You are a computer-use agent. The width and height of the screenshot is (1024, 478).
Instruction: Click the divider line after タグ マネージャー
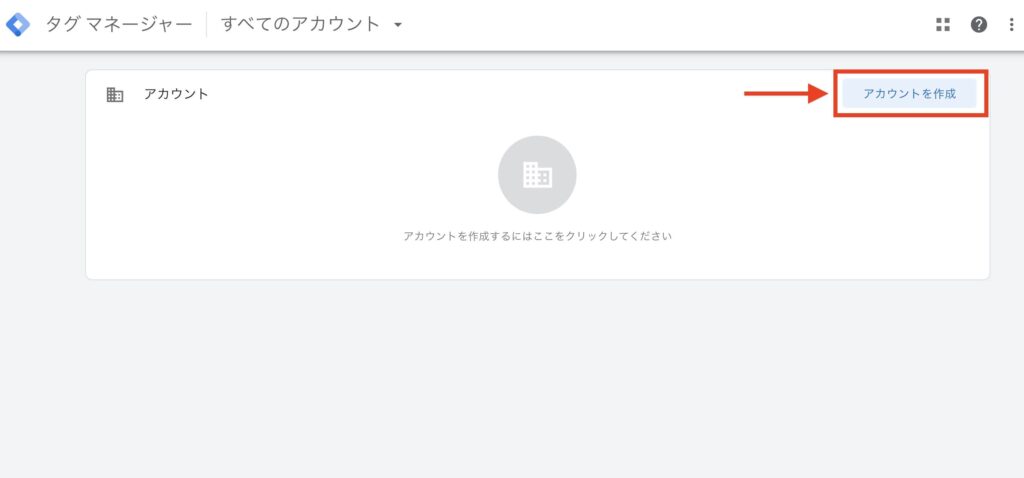pyautogui.click(x=206, y=25)
